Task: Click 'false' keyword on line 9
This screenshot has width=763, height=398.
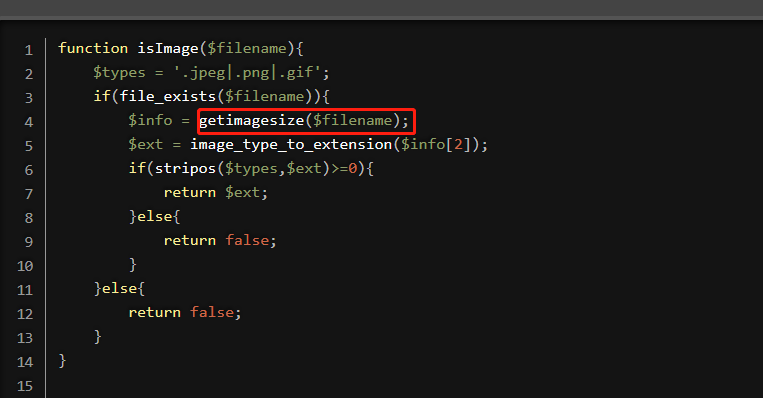Action: [247, 240]
